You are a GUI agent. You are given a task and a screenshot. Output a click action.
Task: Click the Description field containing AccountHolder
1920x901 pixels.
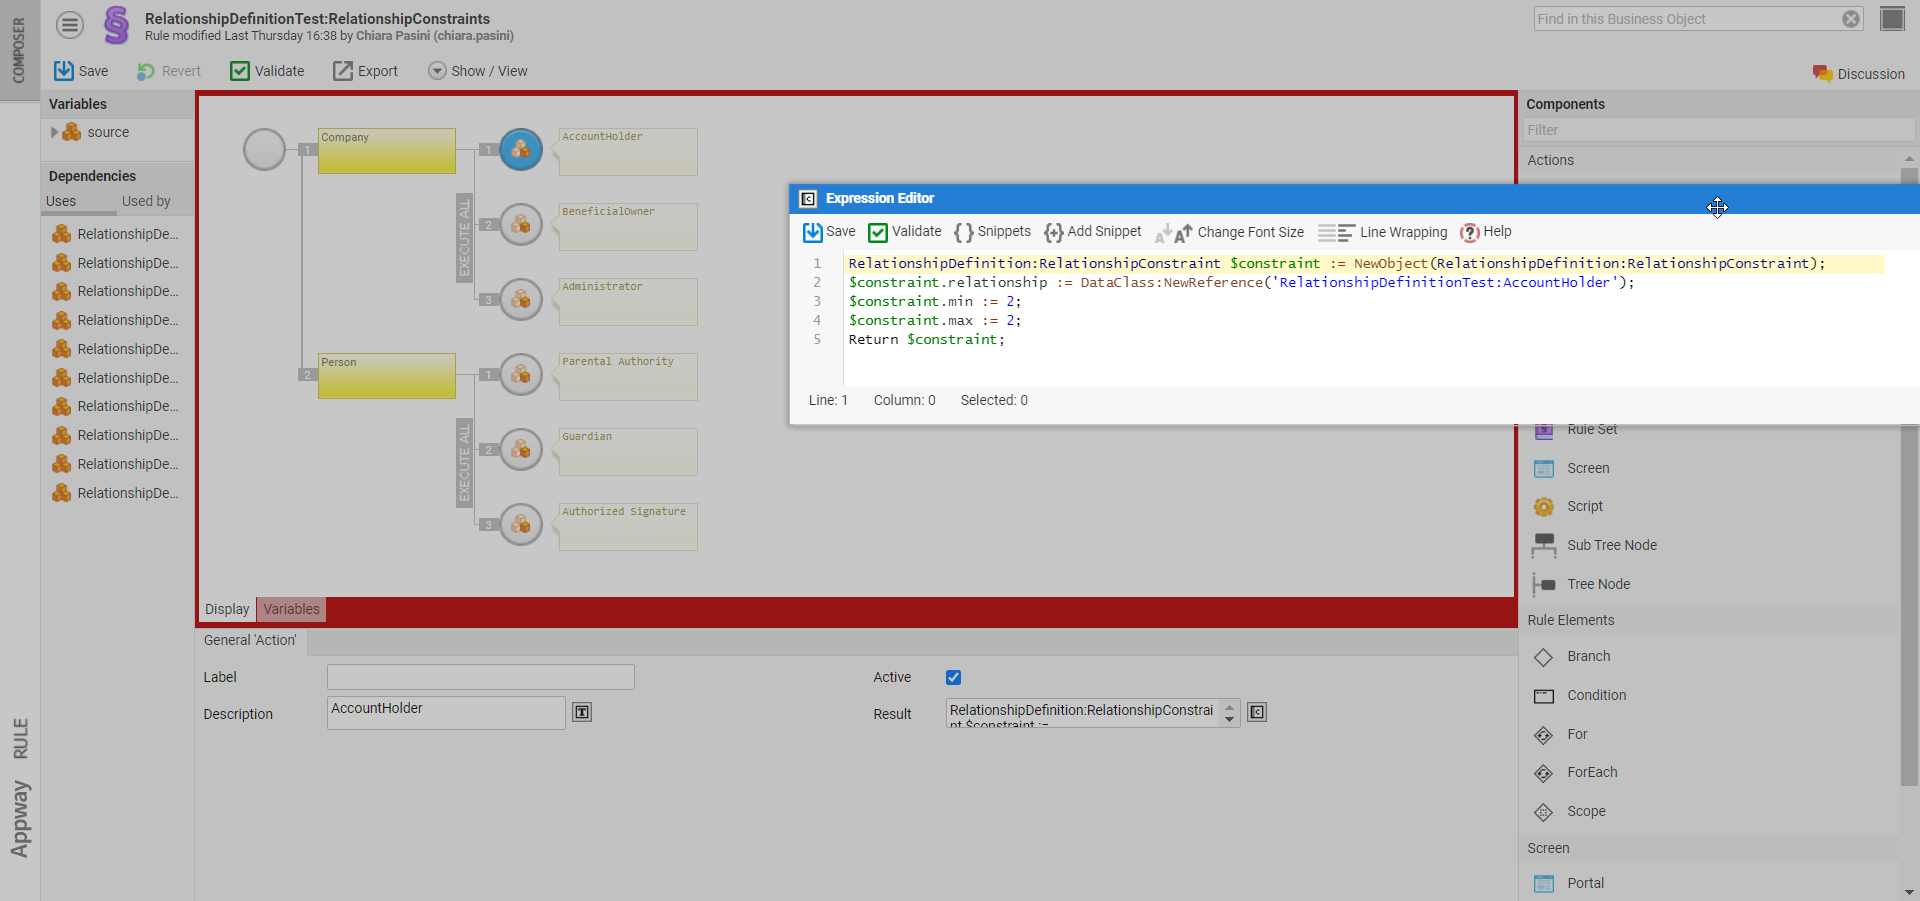point(446,713)
